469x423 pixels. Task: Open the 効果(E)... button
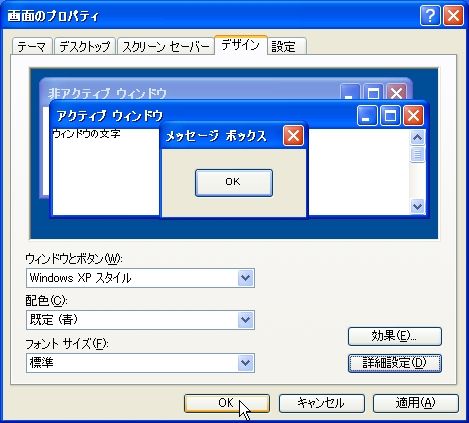[395, 336]
